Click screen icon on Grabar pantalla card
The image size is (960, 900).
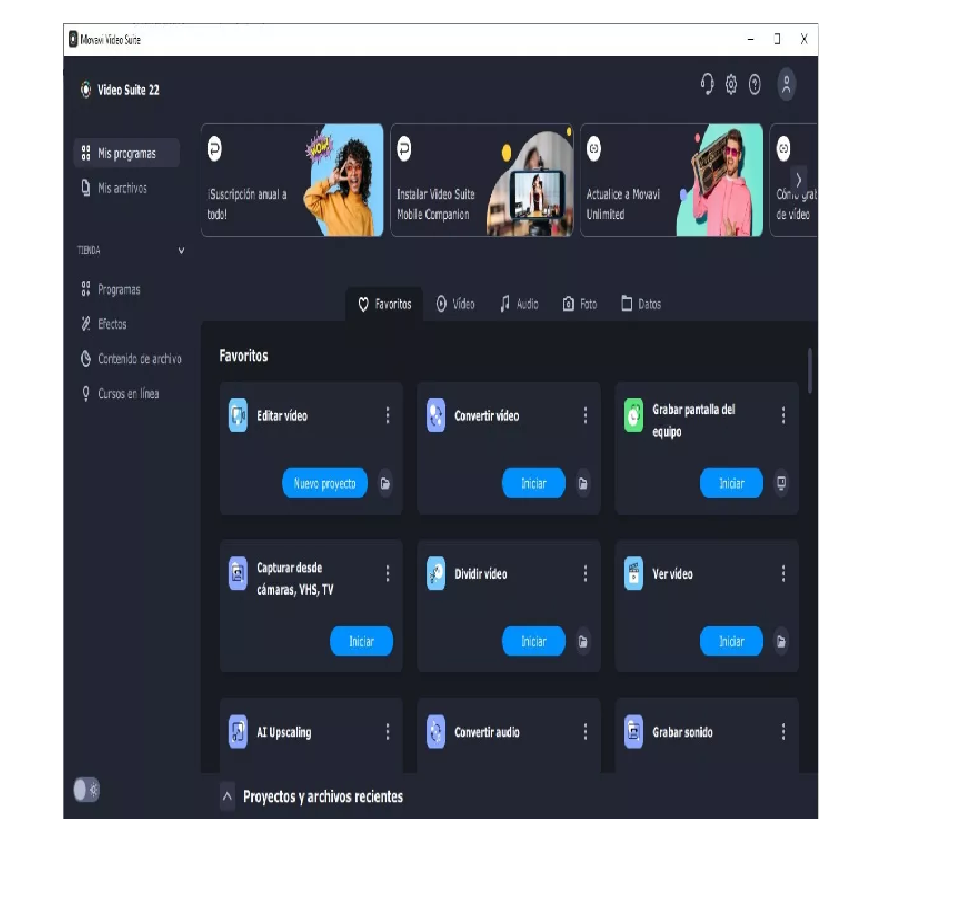tap(781, 483)
